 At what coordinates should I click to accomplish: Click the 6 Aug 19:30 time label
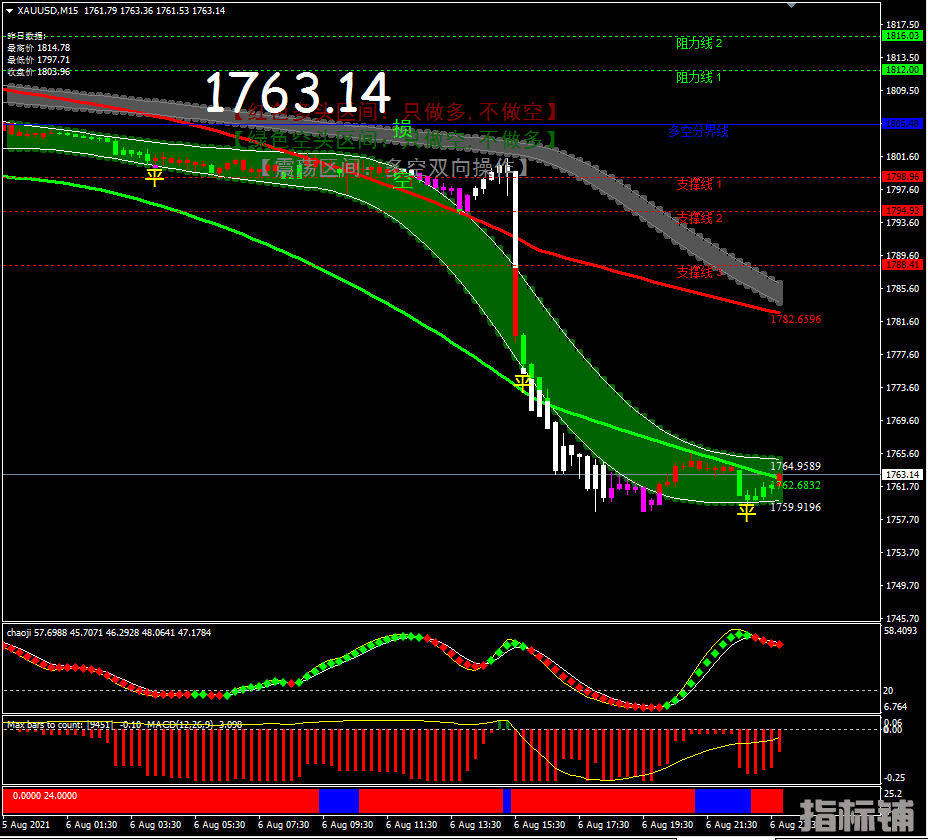click(x=667, y=825)
